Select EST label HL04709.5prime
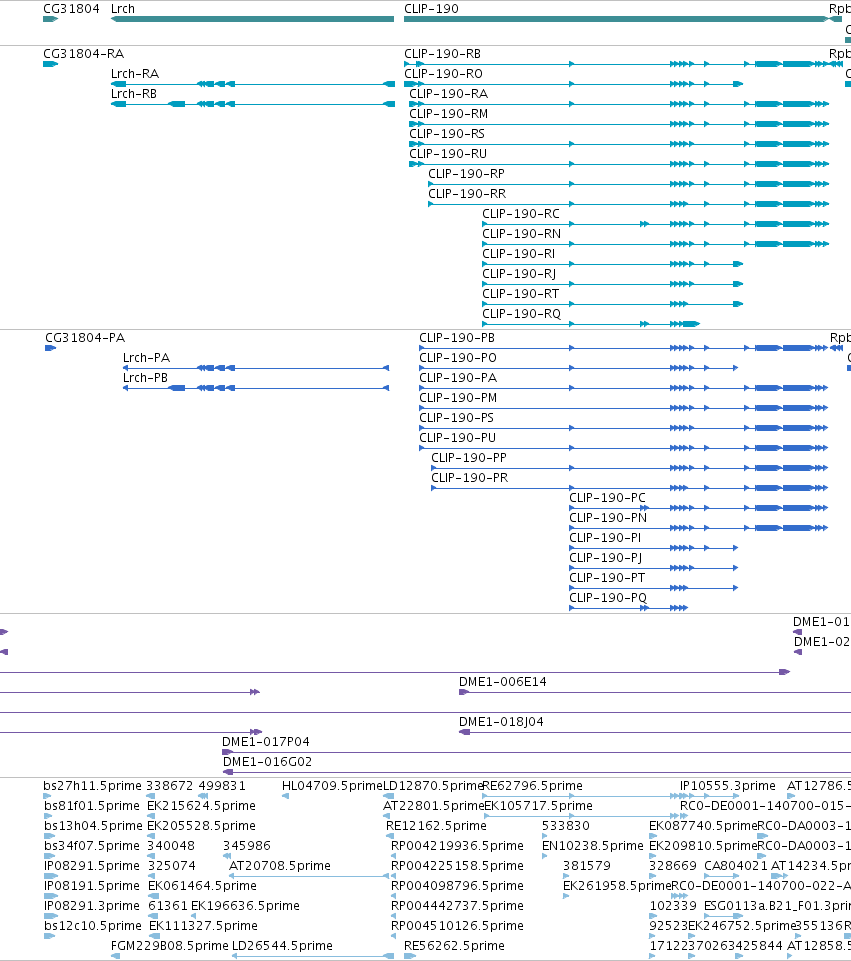This screenshot has width=851, height=961. (x=332, y=786)
